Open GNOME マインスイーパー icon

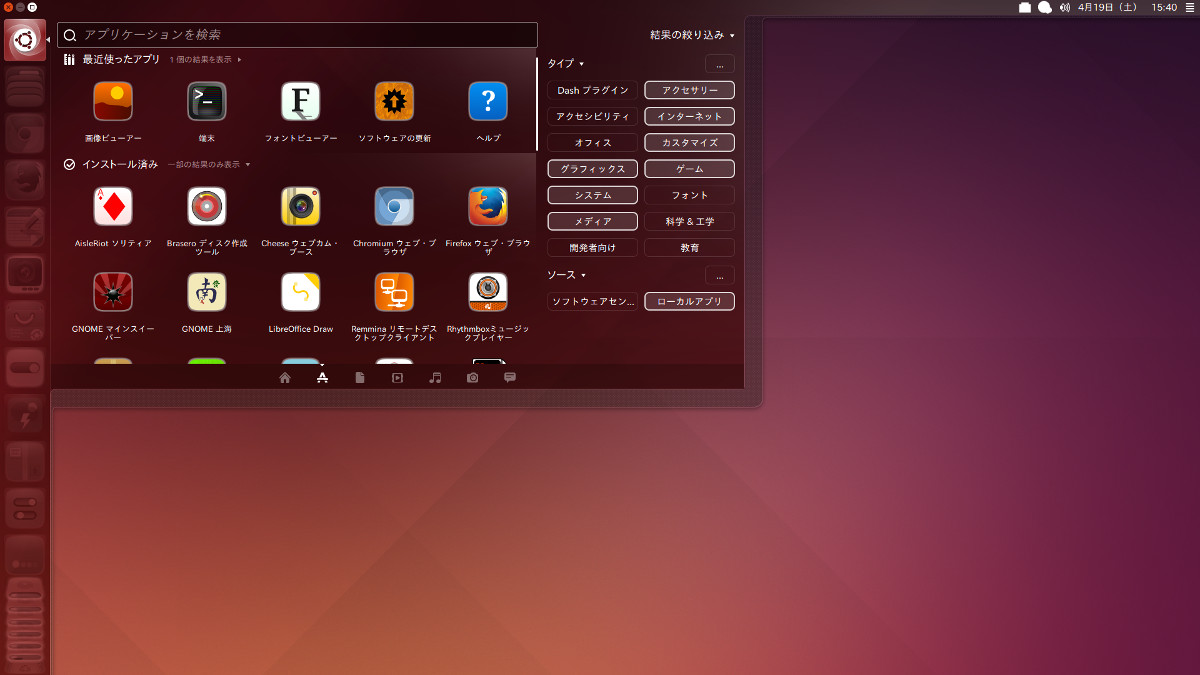(x=113, y=292)
